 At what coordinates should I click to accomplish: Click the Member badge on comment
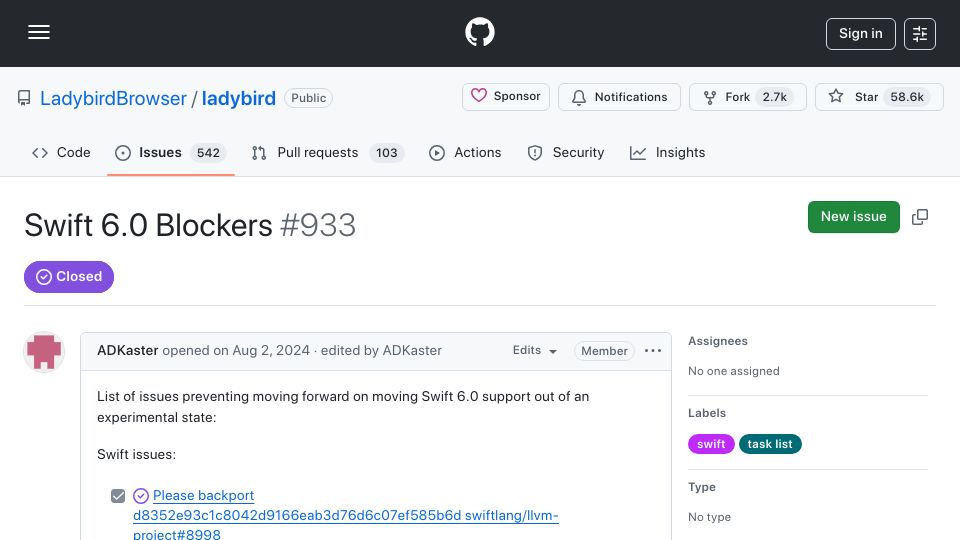click(x=604, y=351)
